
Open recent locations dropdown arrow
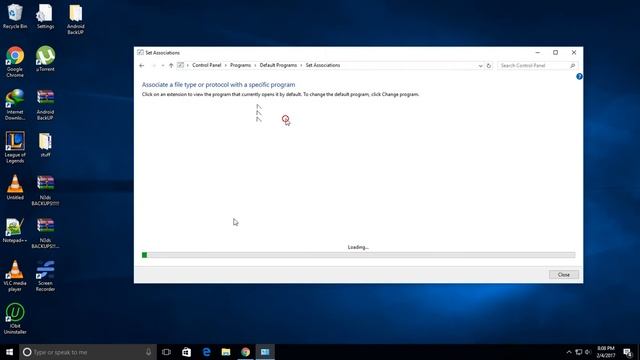pos(162,65)
